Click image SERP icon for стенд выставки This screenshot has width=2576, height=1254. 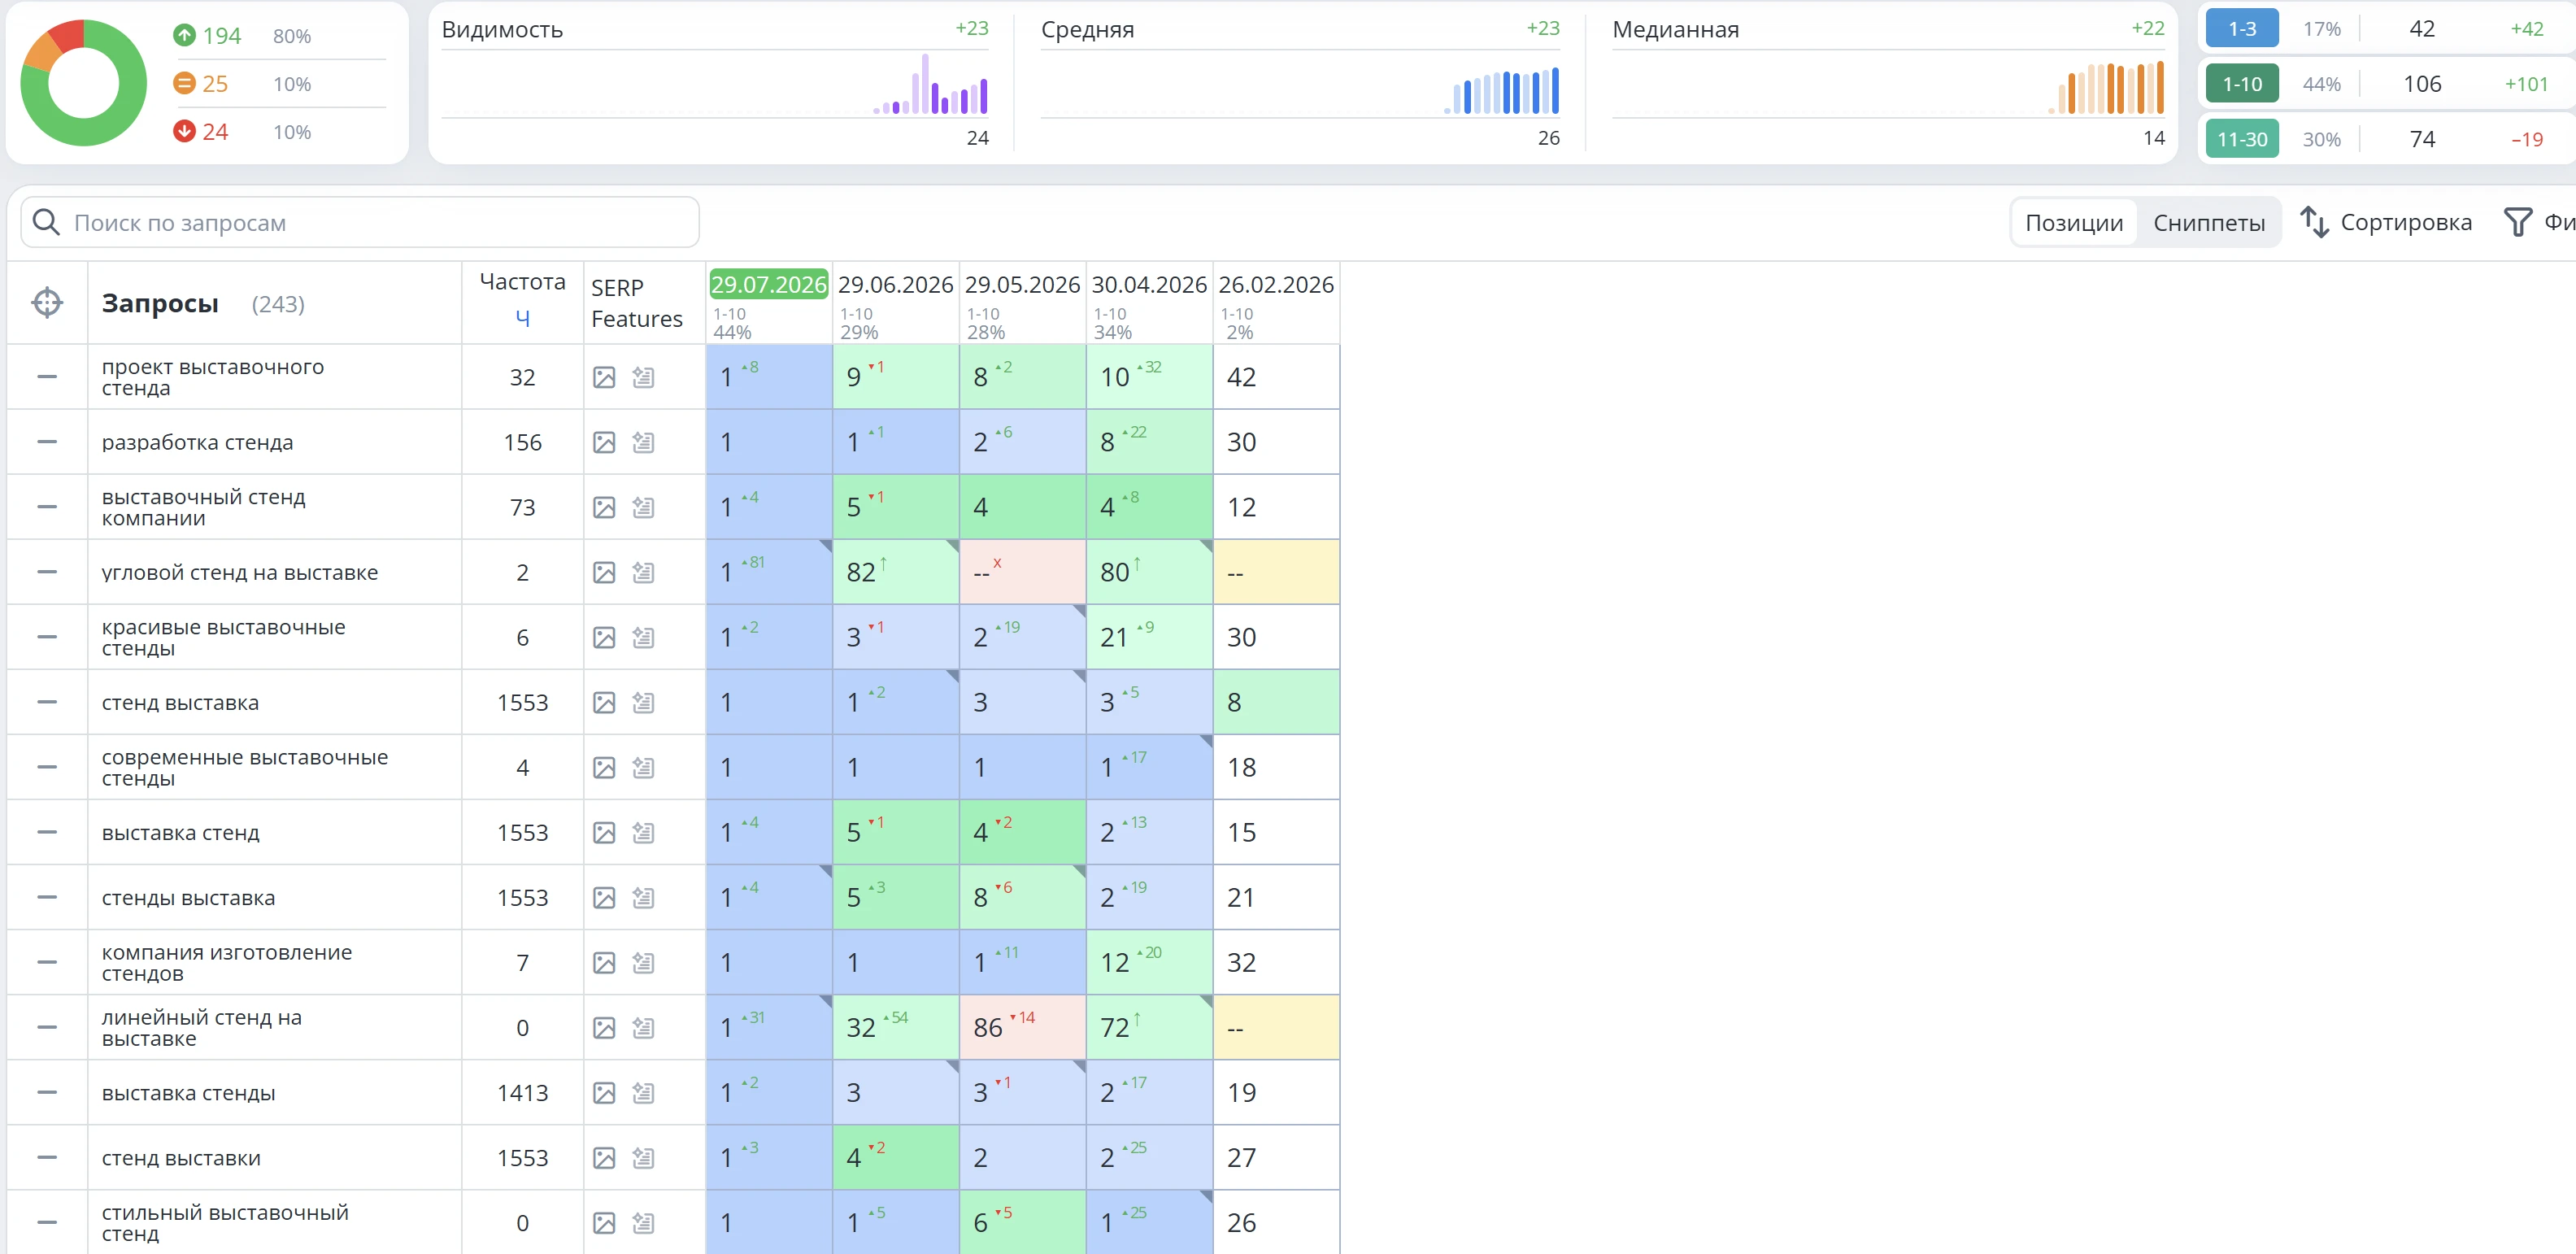click(604, 1157)
